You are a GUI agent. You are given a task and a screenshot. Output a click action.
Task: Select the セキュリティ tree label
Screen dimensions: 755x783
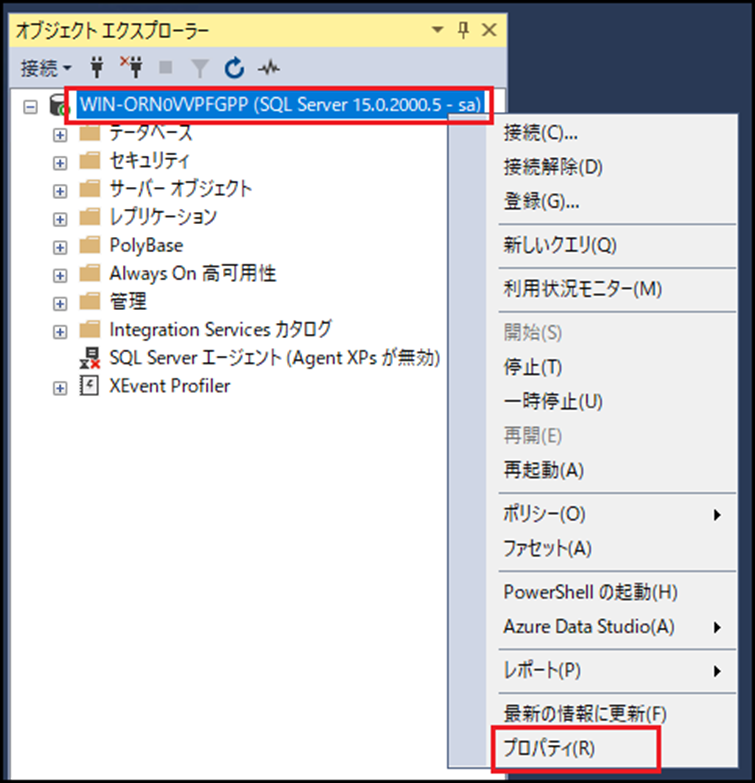coord(149,161)
